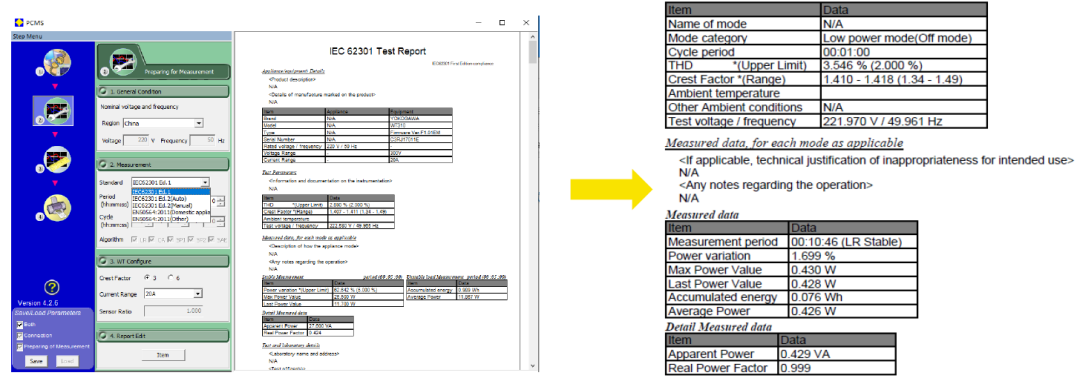The image size is (1080, 384).
Task: Click the report preview vertical scrollbar thumb
Action: (532, 53)
